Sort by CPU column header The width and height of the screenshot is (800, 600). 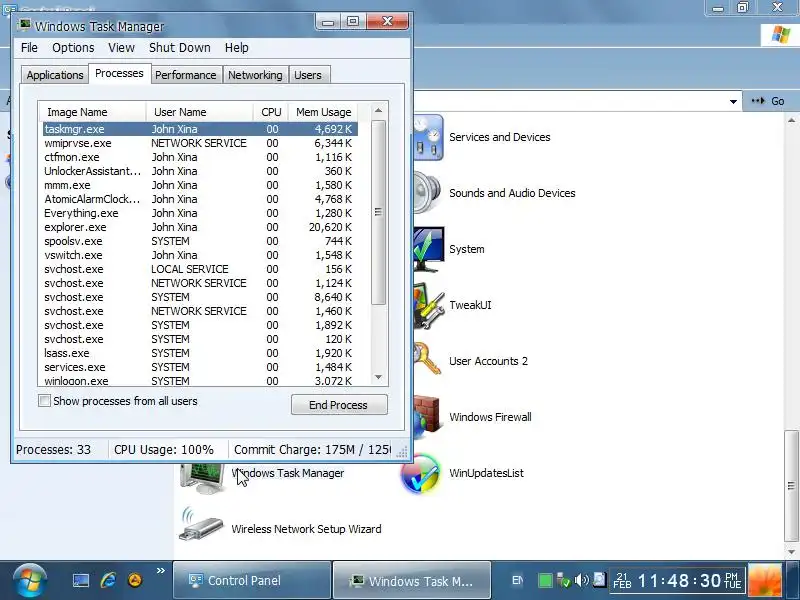click(271, 112)
